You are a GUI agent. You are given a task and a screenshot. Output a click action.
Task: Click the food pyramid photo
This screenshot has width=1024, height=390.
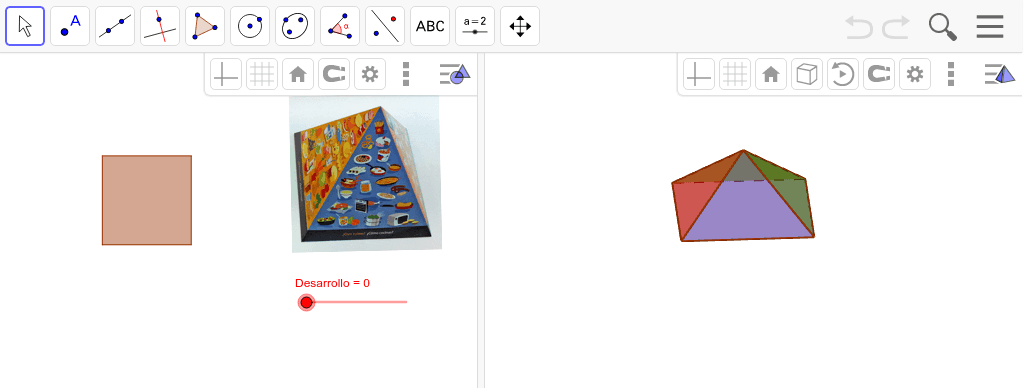(366, 174)
